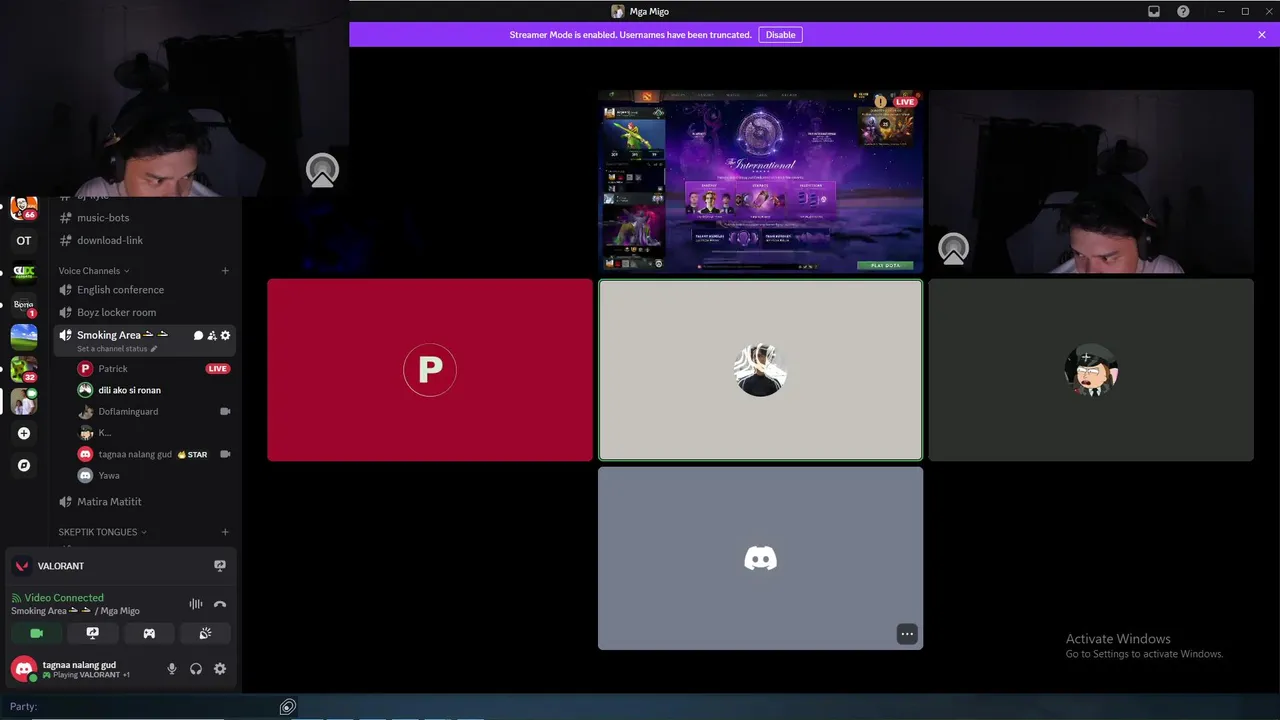Dismiss the Streamer Mode banner
1280x720 pixels.
click(x=1262, y=35)
